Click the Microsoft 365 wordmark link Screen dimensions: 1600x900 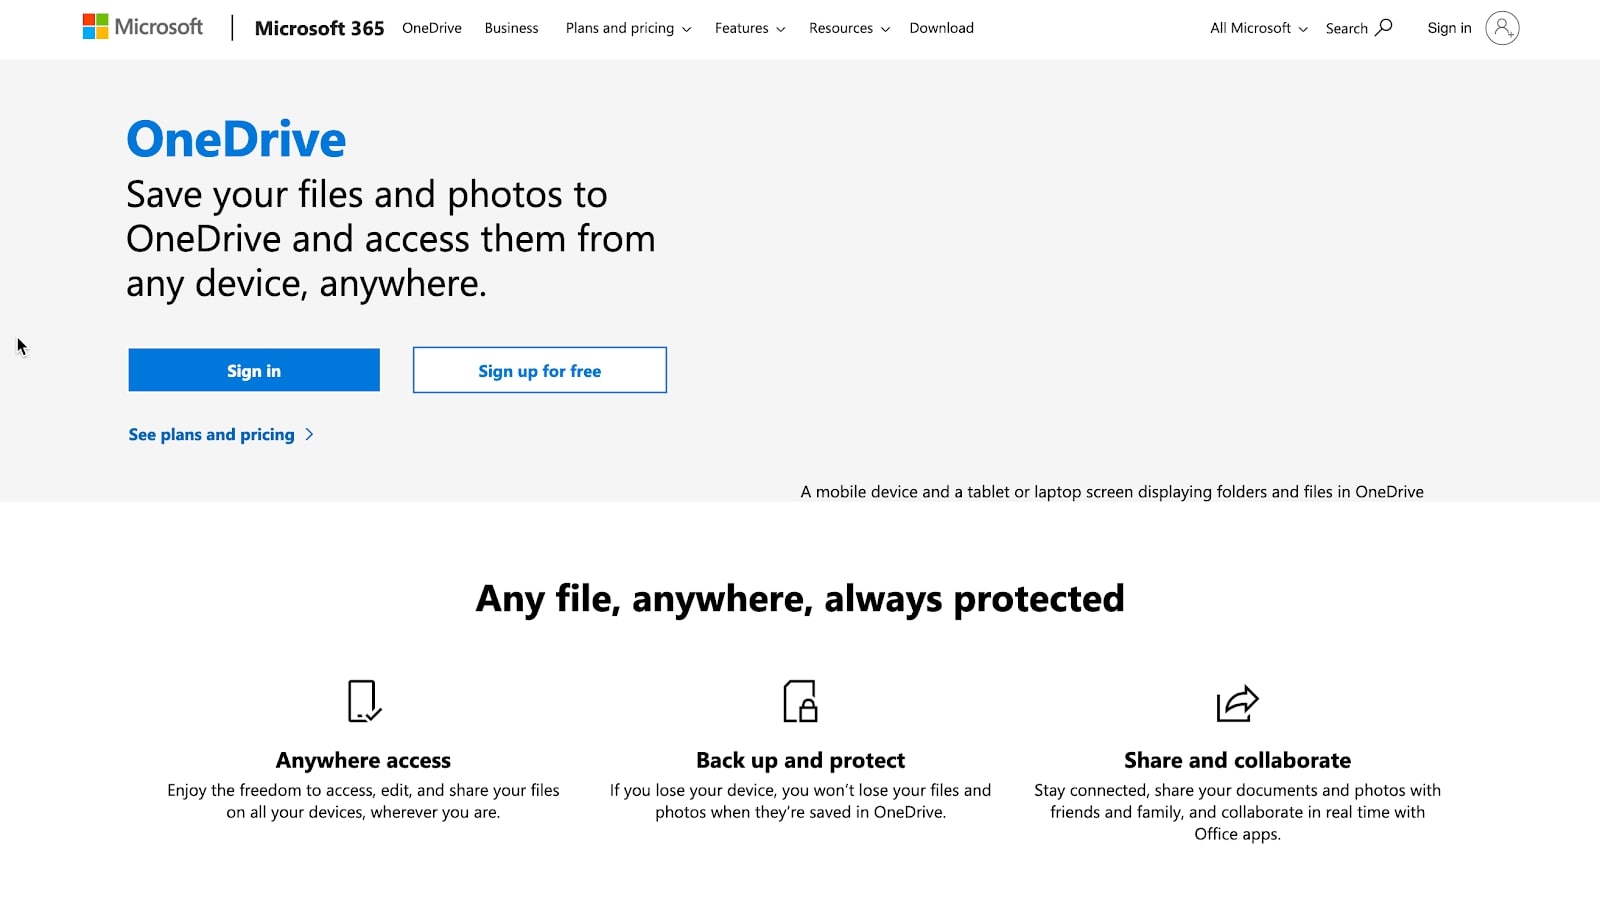pyautogui.click(x=319, y=28)
